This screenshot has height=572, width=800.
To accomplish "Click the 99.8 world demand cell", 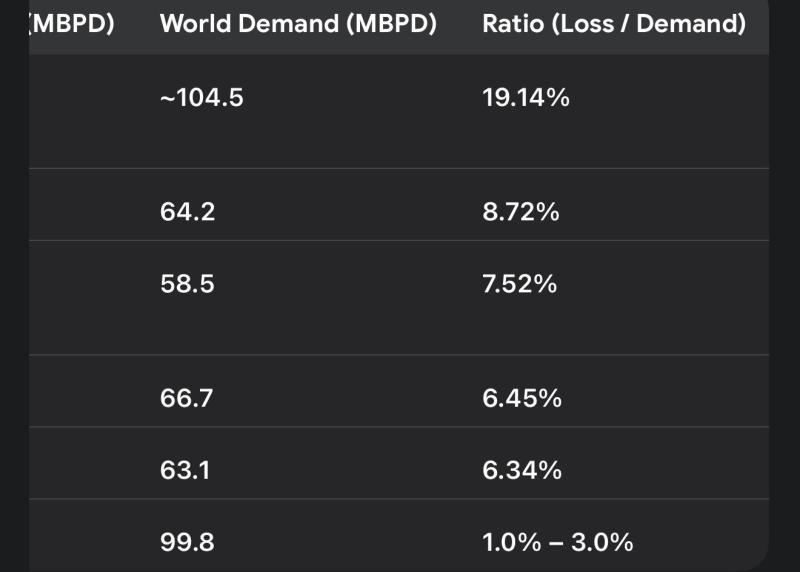I will (187, 542).
